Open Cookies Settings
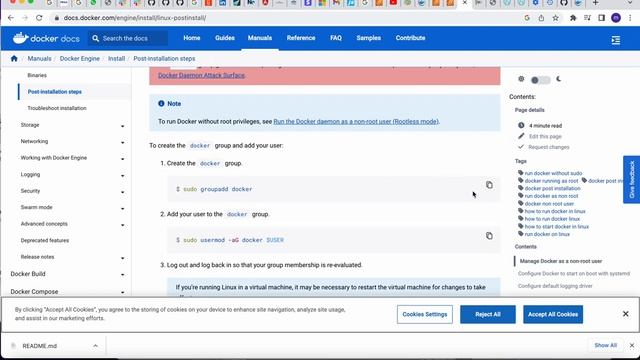 tap(425, 314)
